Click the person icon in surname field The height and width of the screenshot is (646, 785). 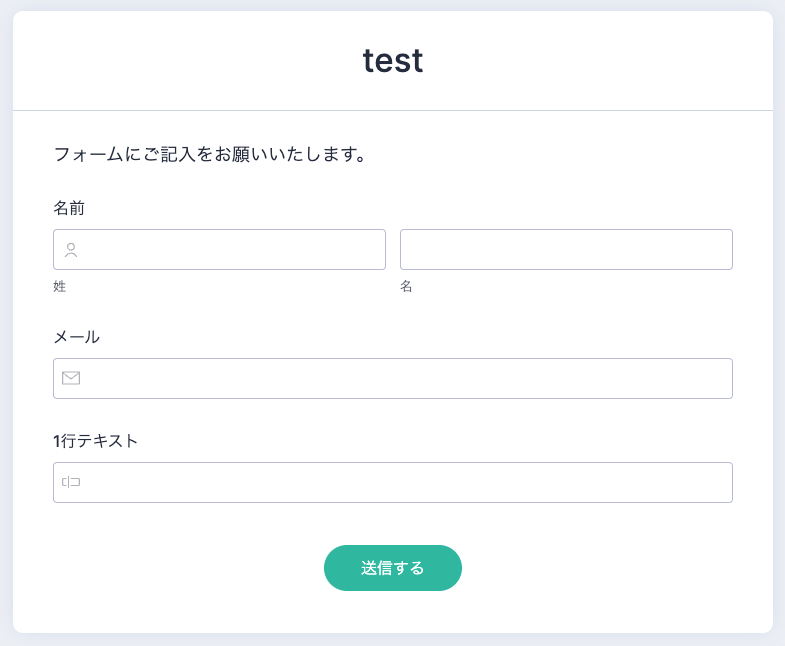click(x=71, y=250)
